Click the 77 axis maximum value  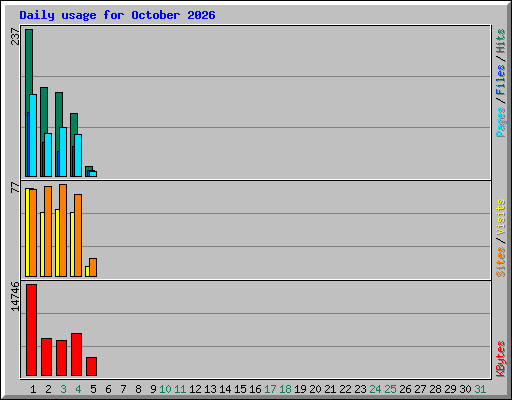coord(15,187)
